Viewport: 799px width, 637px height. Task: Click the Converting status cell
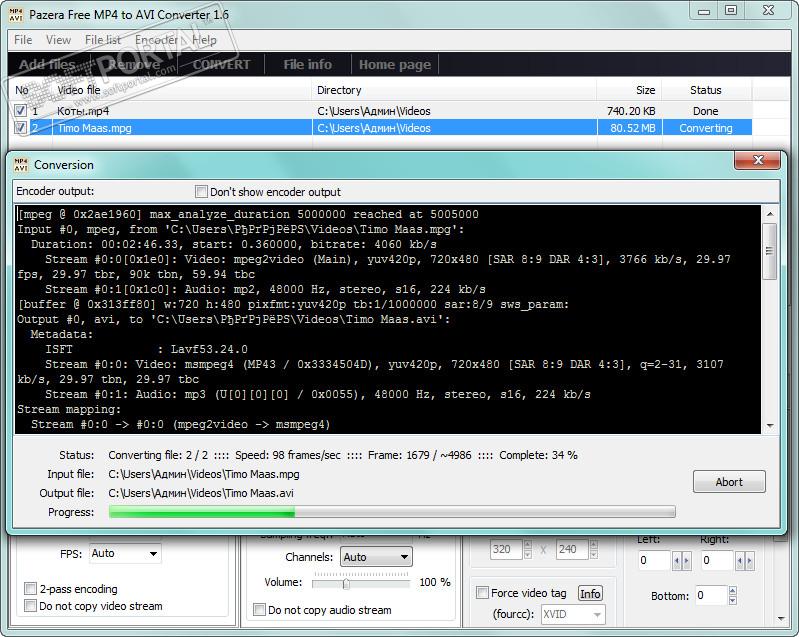tap(706, 128)
